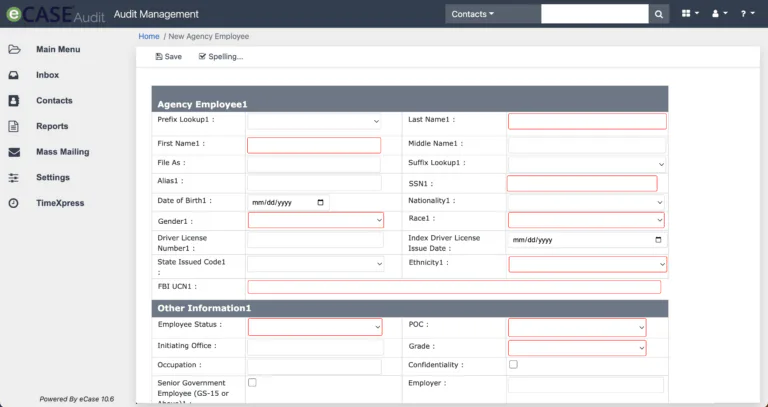Open the Prefix Lookup1 dropdown
This screenshot has height=407, width=768.
click(x=314, y=121)
